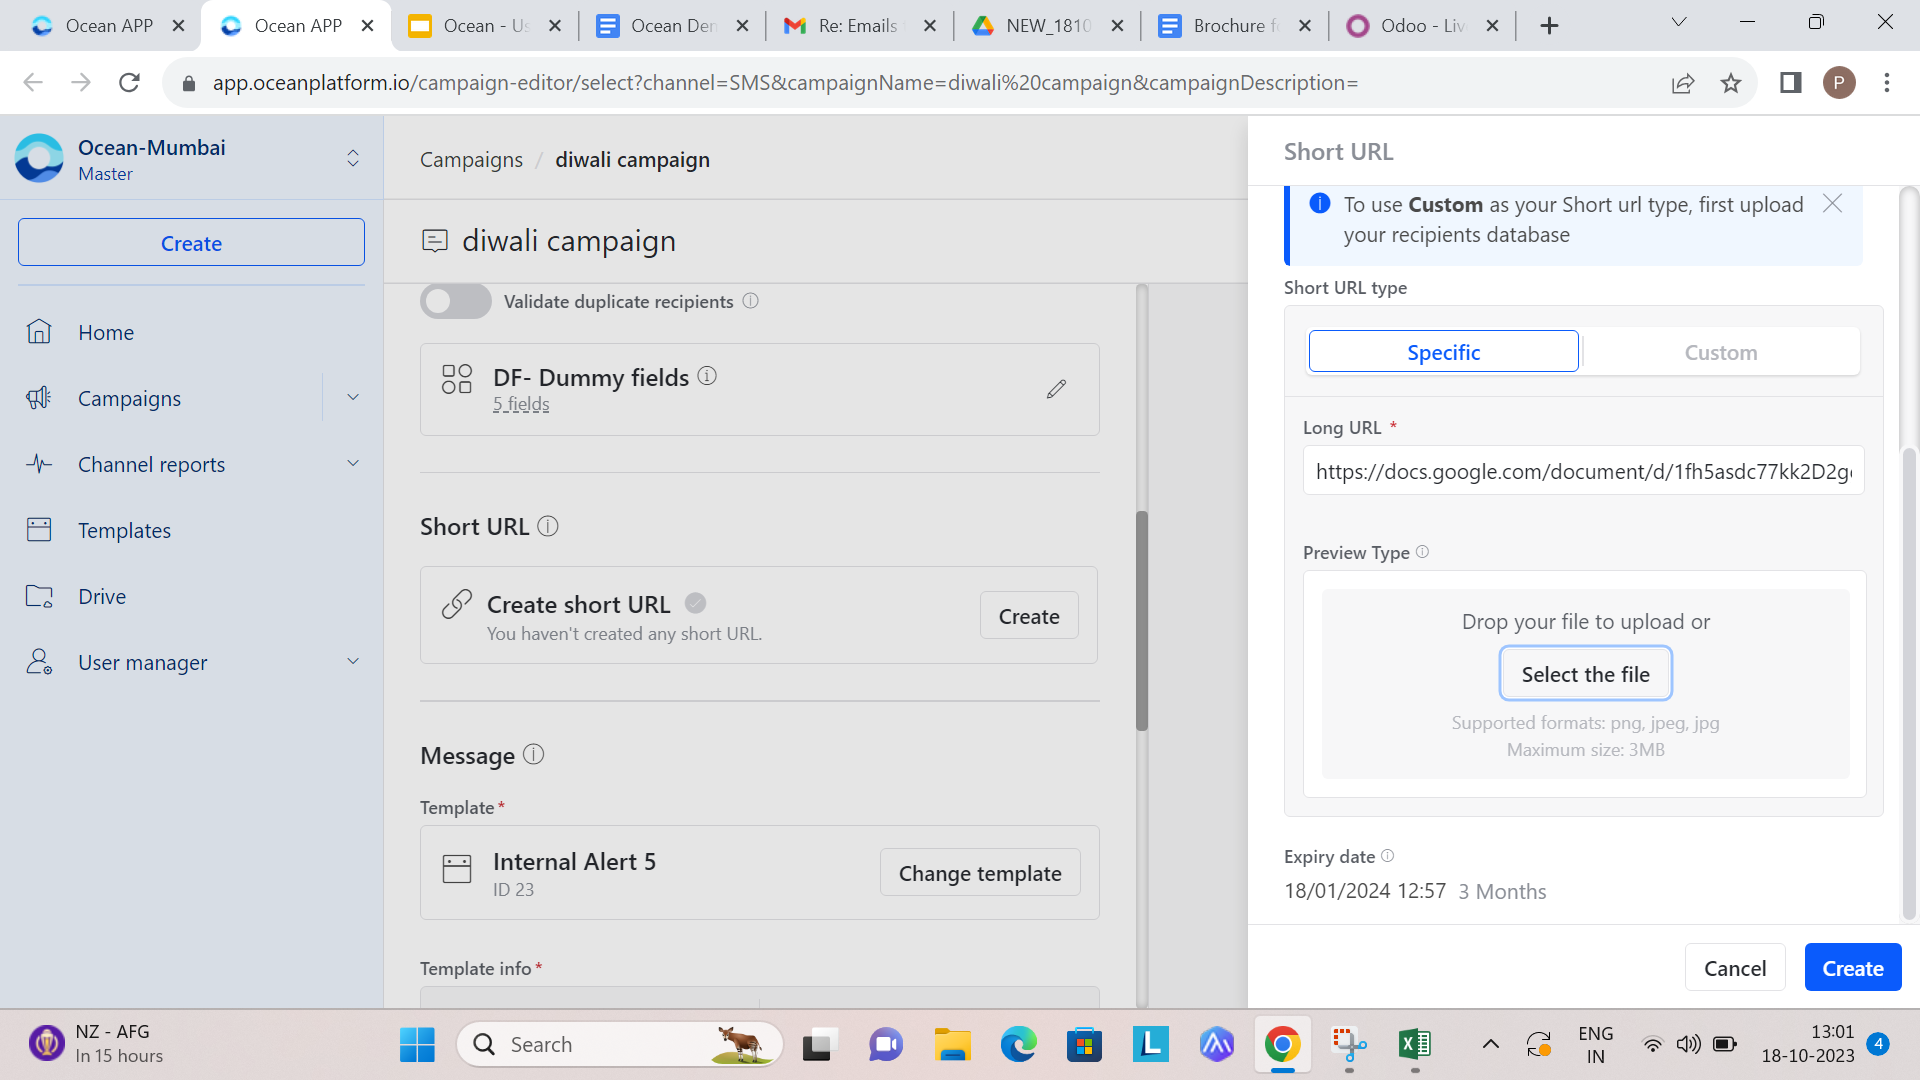1920x1080 pixels.
Task: Open Chrome three-dot menu
Action: (x=1887, y=83)
